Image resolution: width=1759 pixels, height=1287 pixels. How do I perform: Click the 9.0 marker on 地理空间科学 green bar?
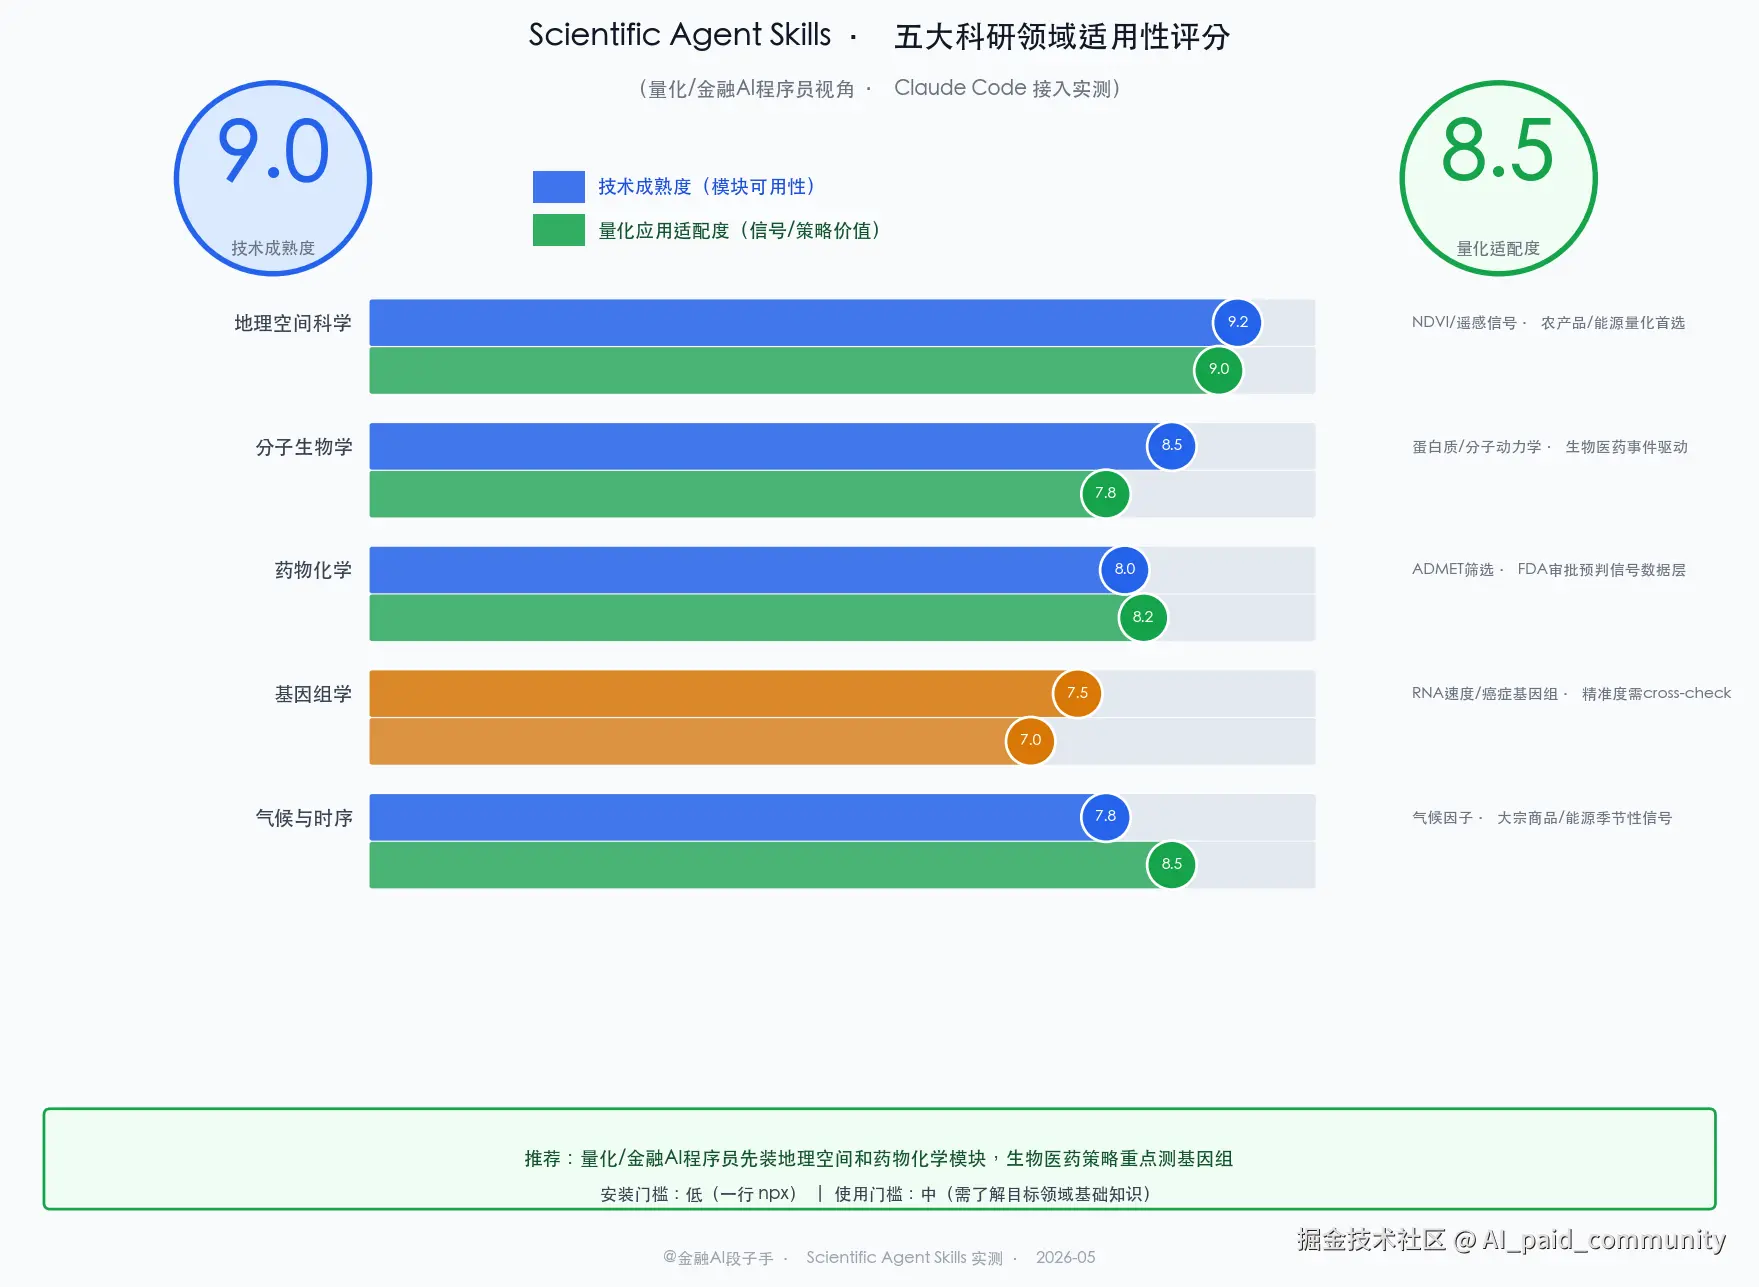pos(1219,369)
